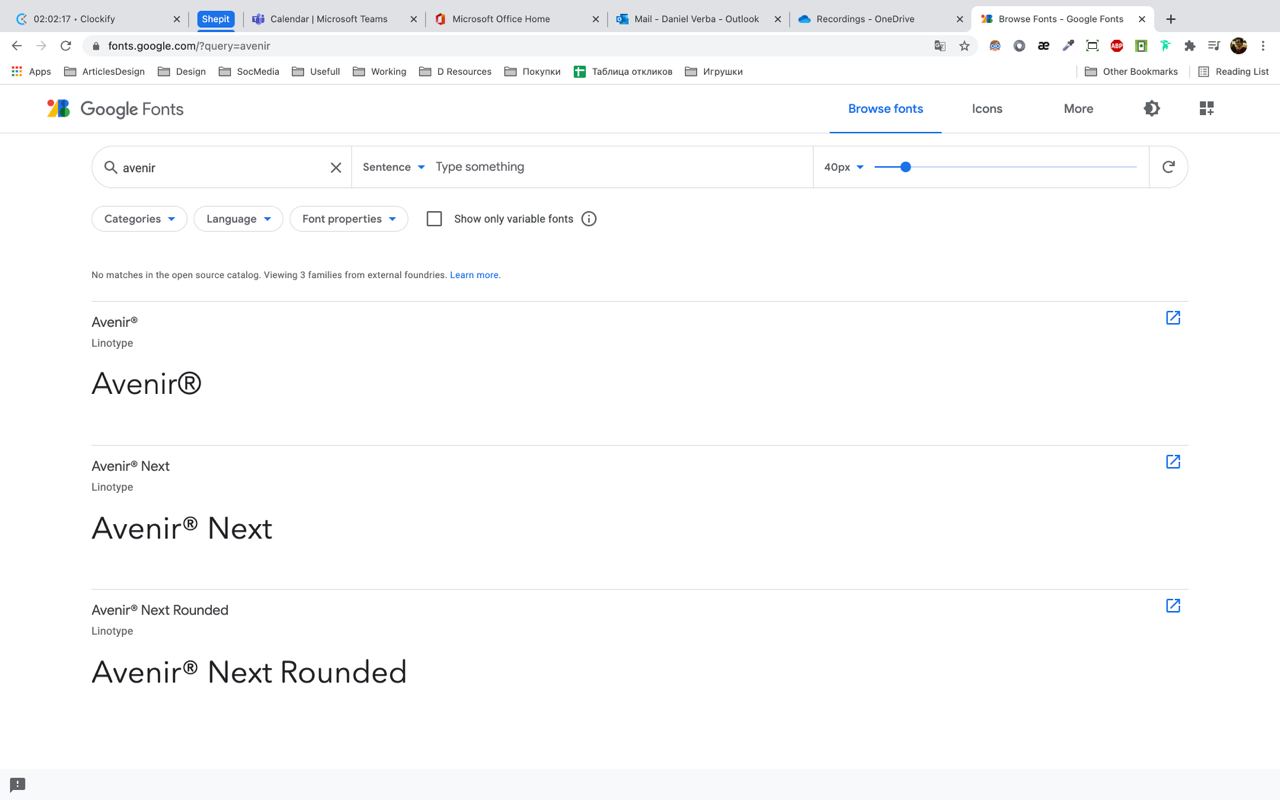
Task: Reset preview settings with refresh icon
Action: tap(1168, 167)
